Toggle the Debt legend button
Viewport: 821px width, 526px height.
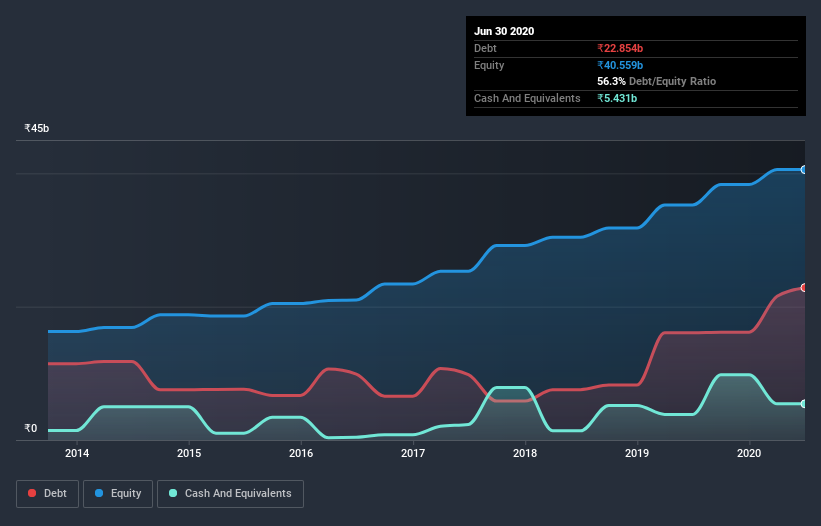(x=47, y=494)
